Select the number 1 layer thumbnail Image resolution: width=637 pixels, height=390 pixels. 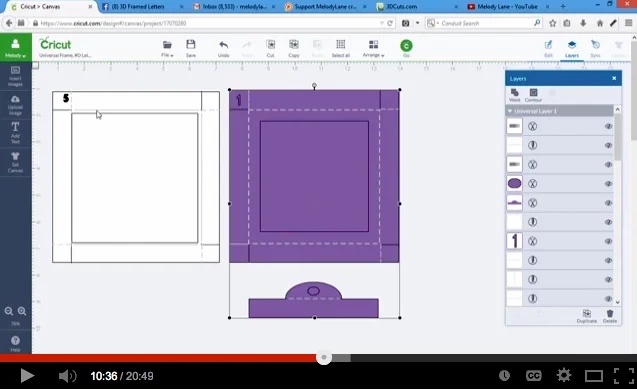[514, 241]
